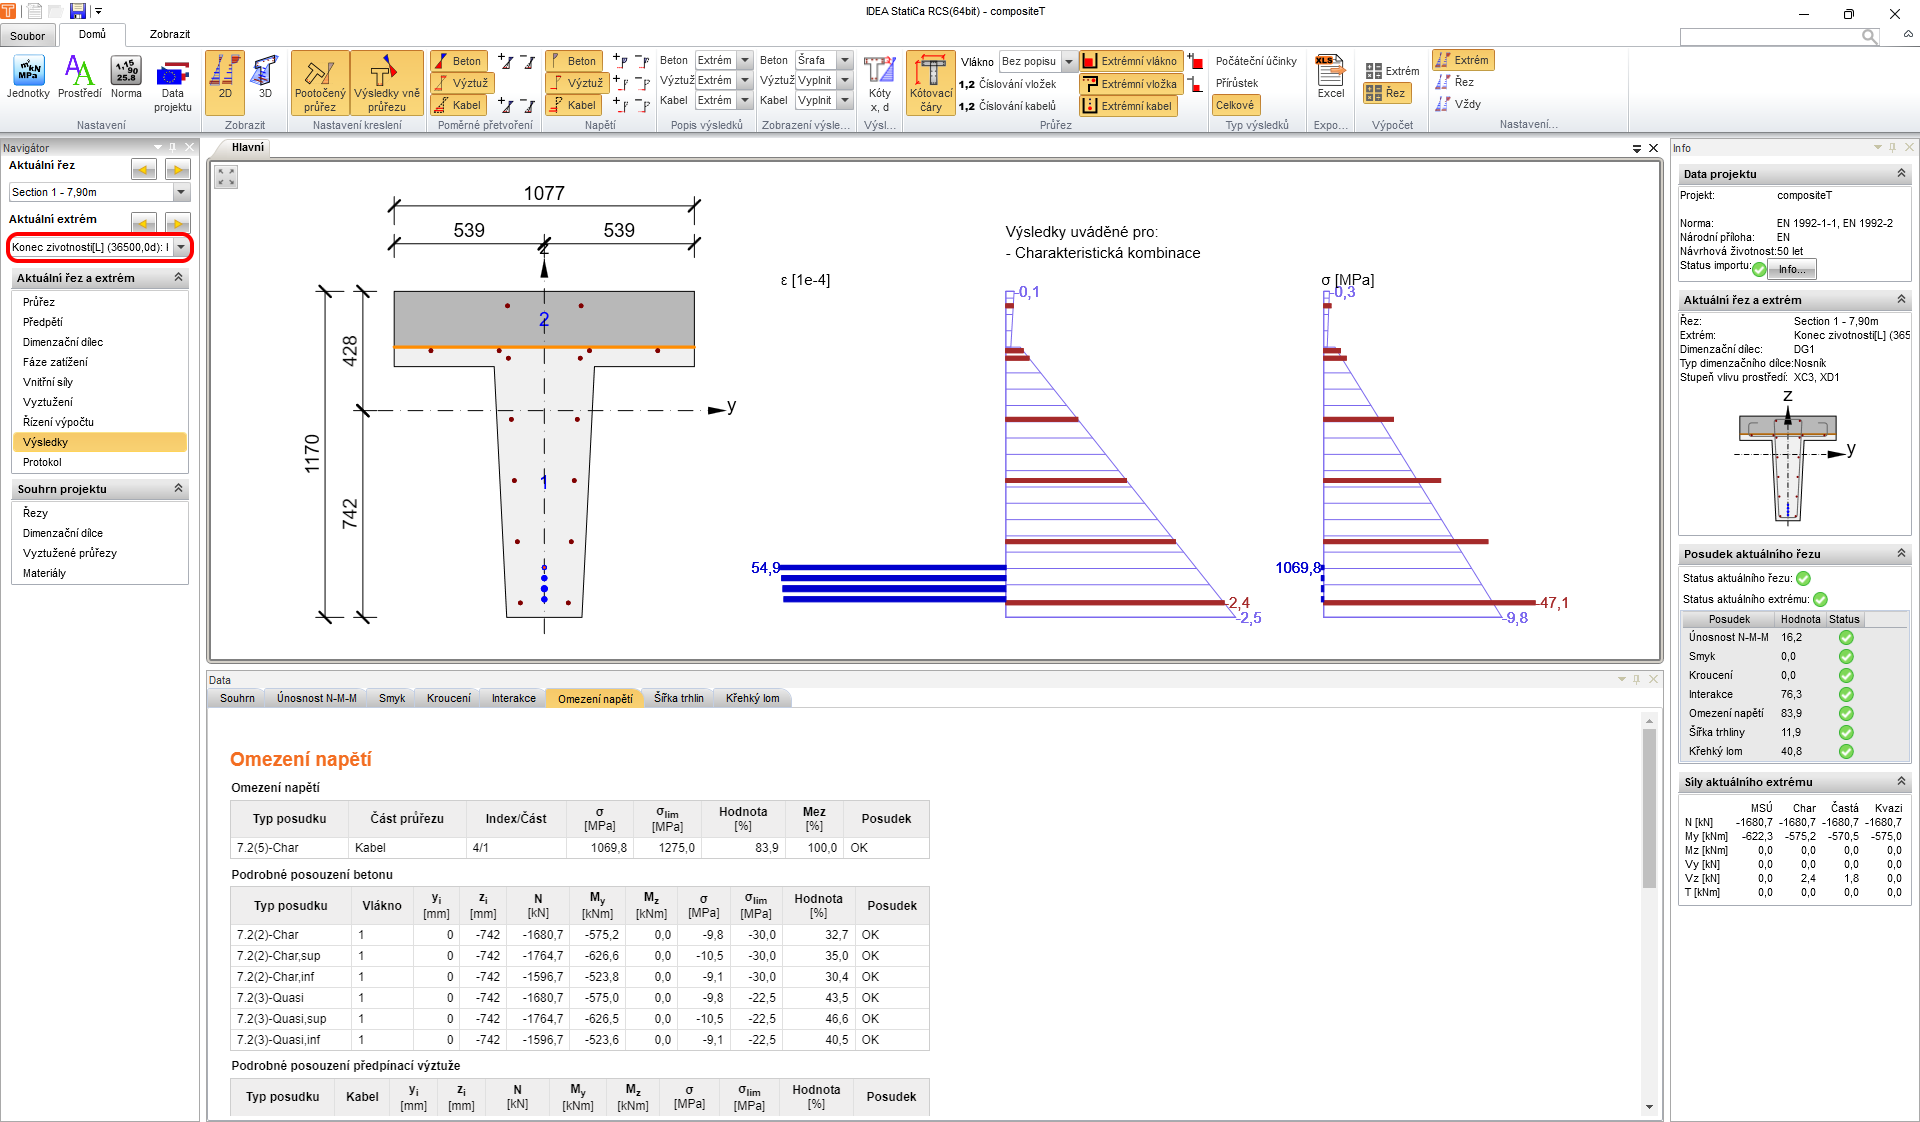This screenshot has width=1920, height=1122.
Task: Switch to Šířka trhlin tab
Action: click(679, 698)
